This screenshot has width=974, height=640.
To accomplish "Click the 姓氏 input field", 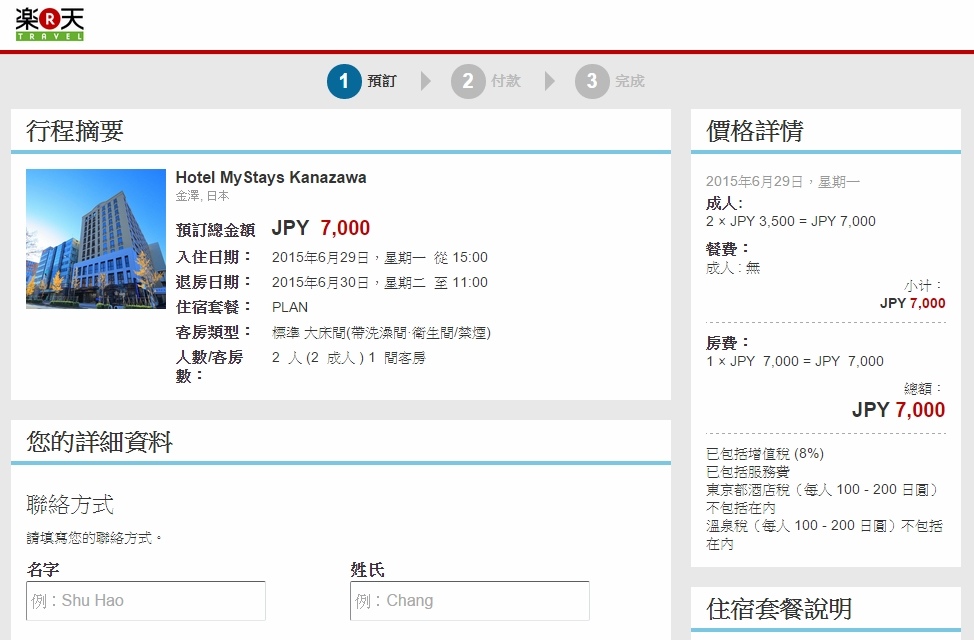I will coord(470,601).
